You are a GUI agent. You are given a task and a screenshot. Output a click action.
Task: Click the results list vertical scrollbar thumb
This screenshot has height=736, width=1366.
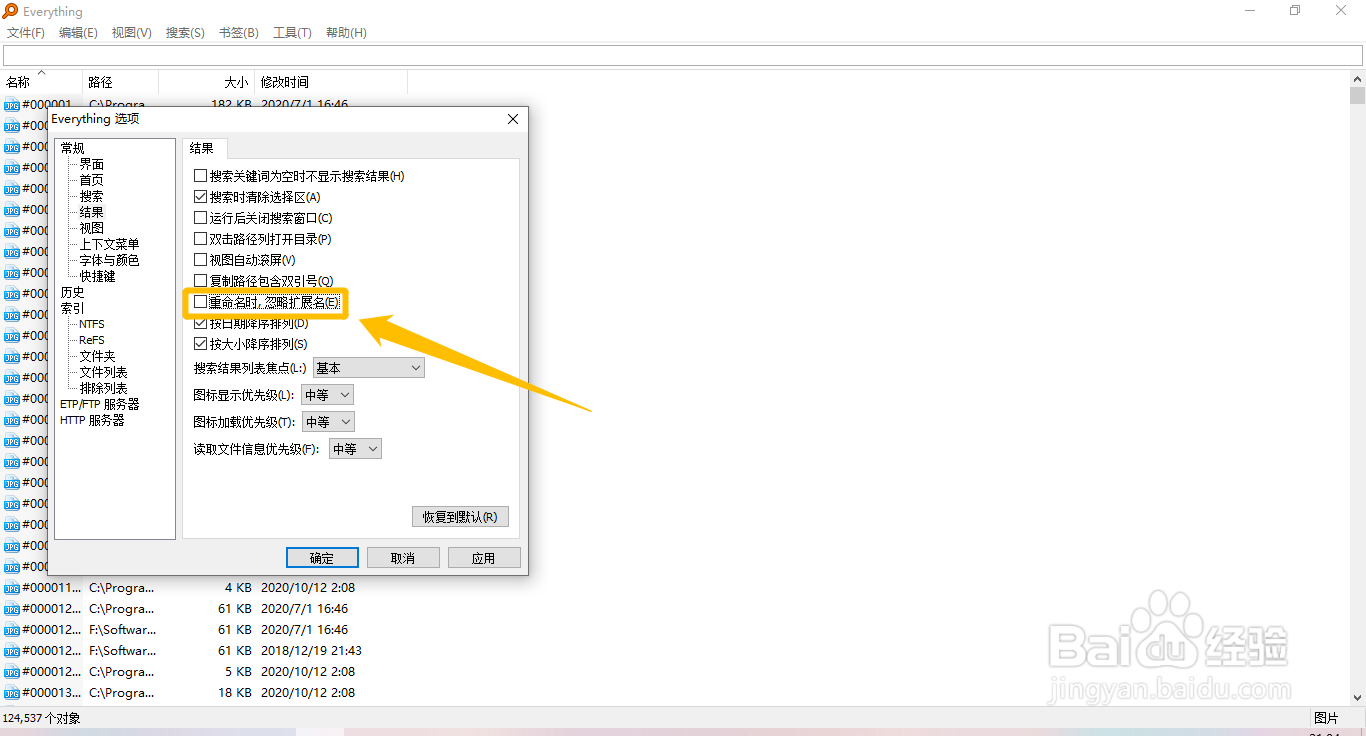tap(1357, 95)
